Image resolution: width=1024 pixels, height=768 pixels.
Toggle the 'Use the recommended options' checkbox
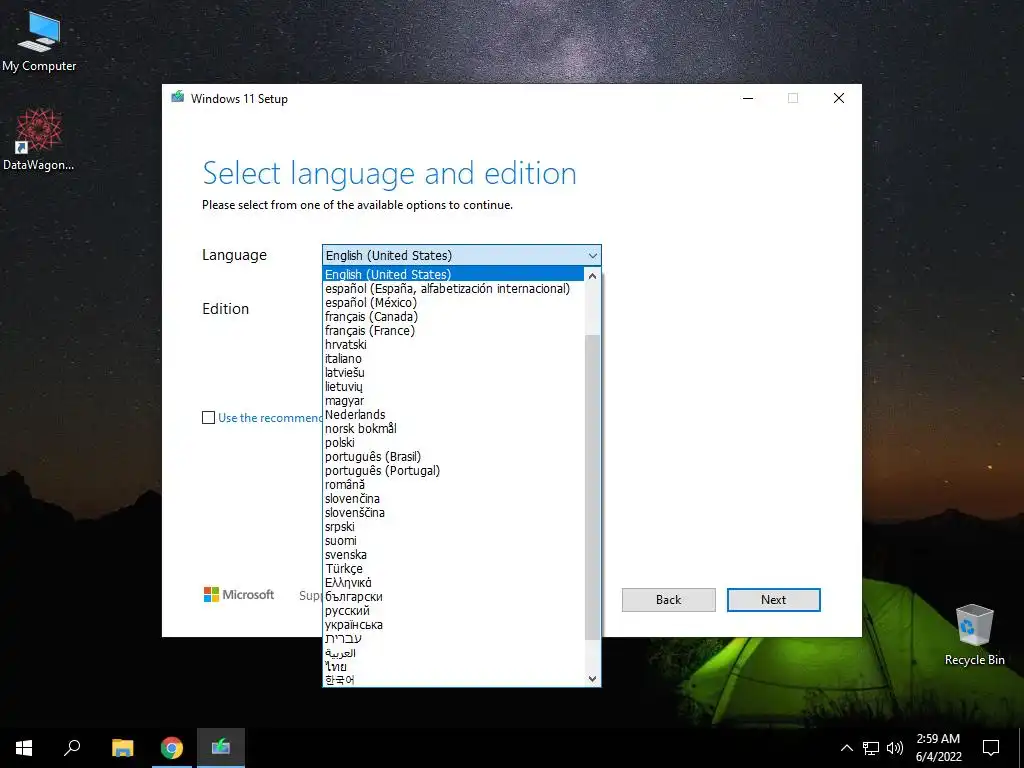point(208,417)
